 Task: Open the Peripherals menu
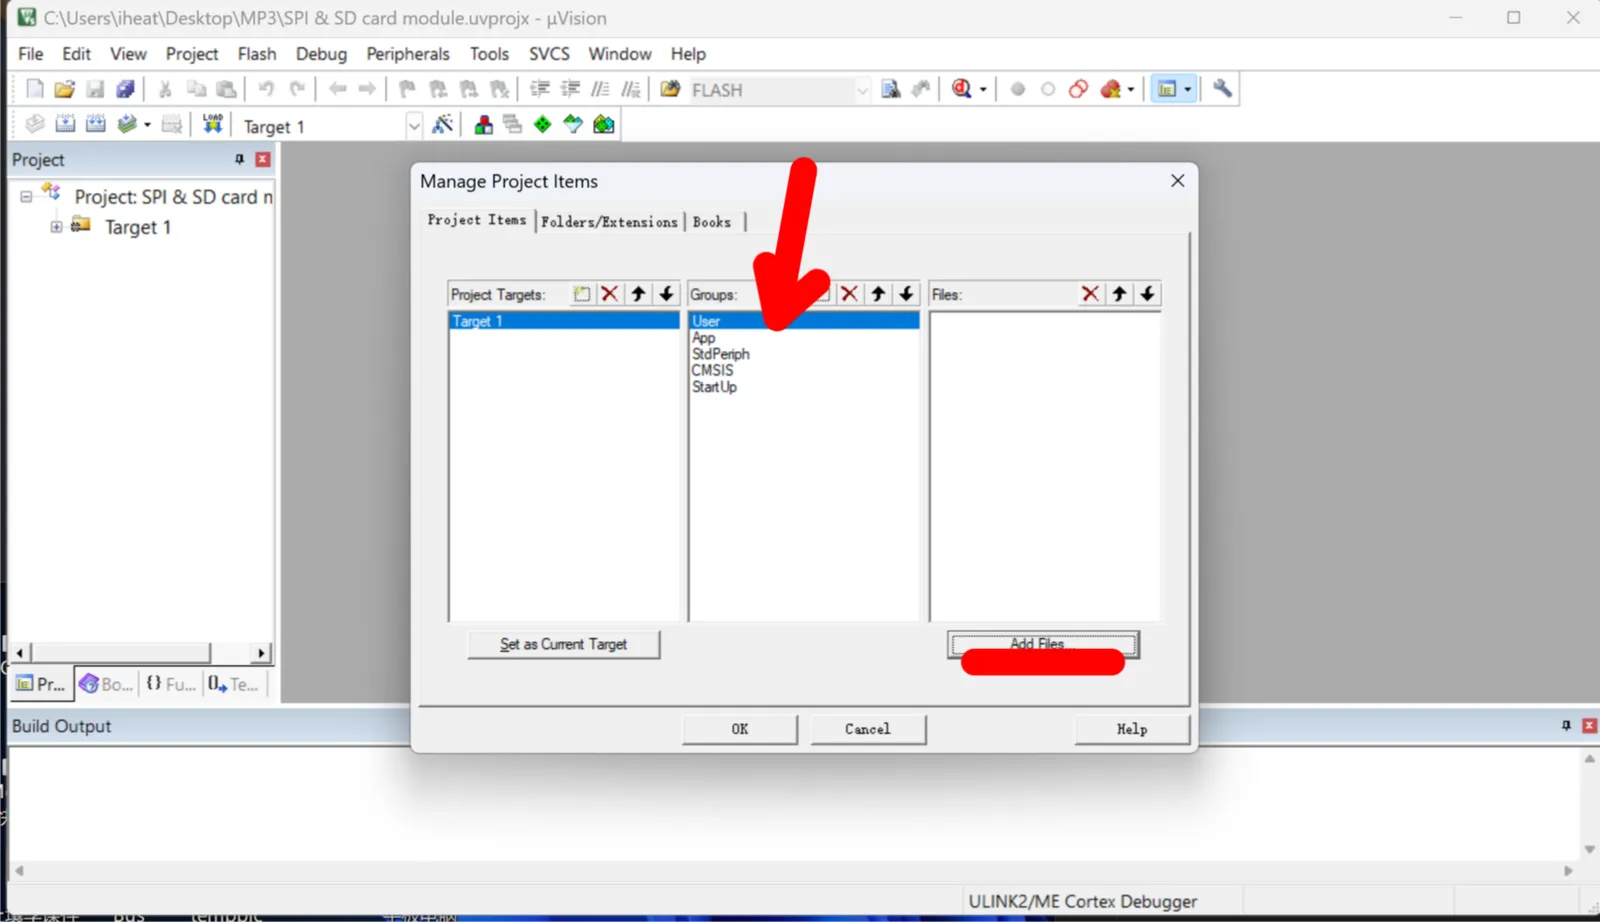[407, 54]
